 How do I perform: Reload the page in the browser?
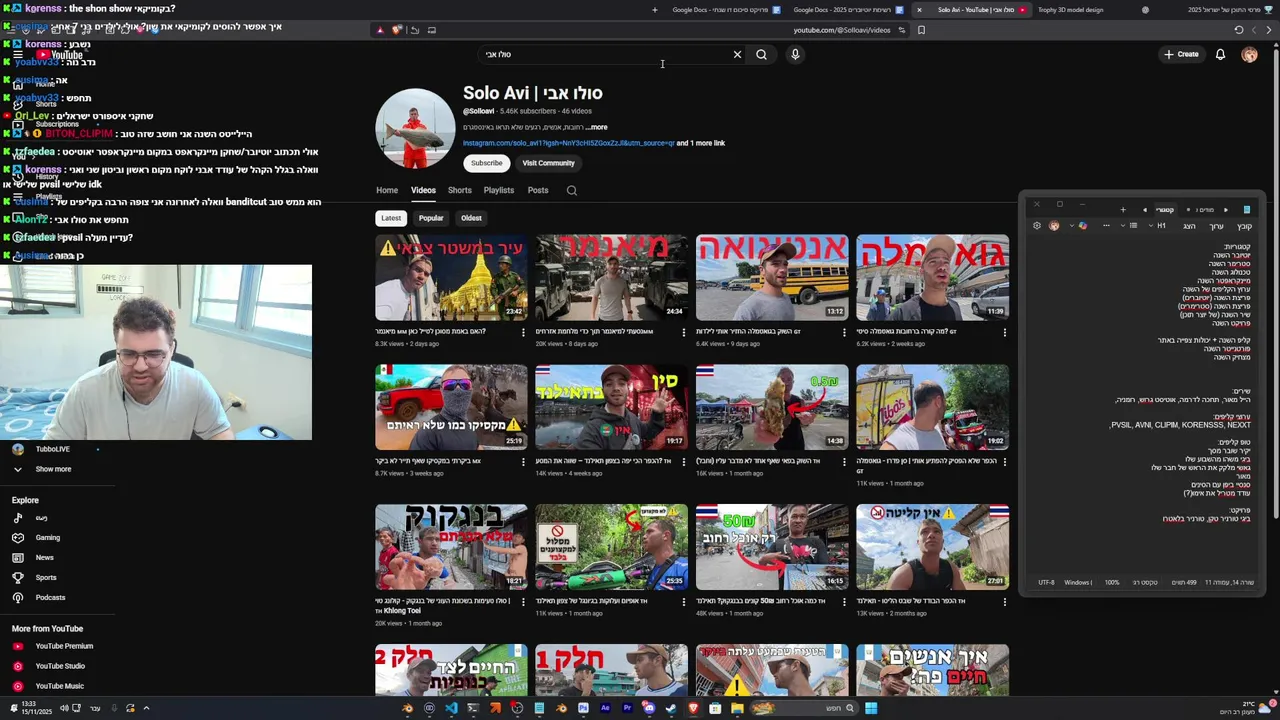tap(1239, 30)
